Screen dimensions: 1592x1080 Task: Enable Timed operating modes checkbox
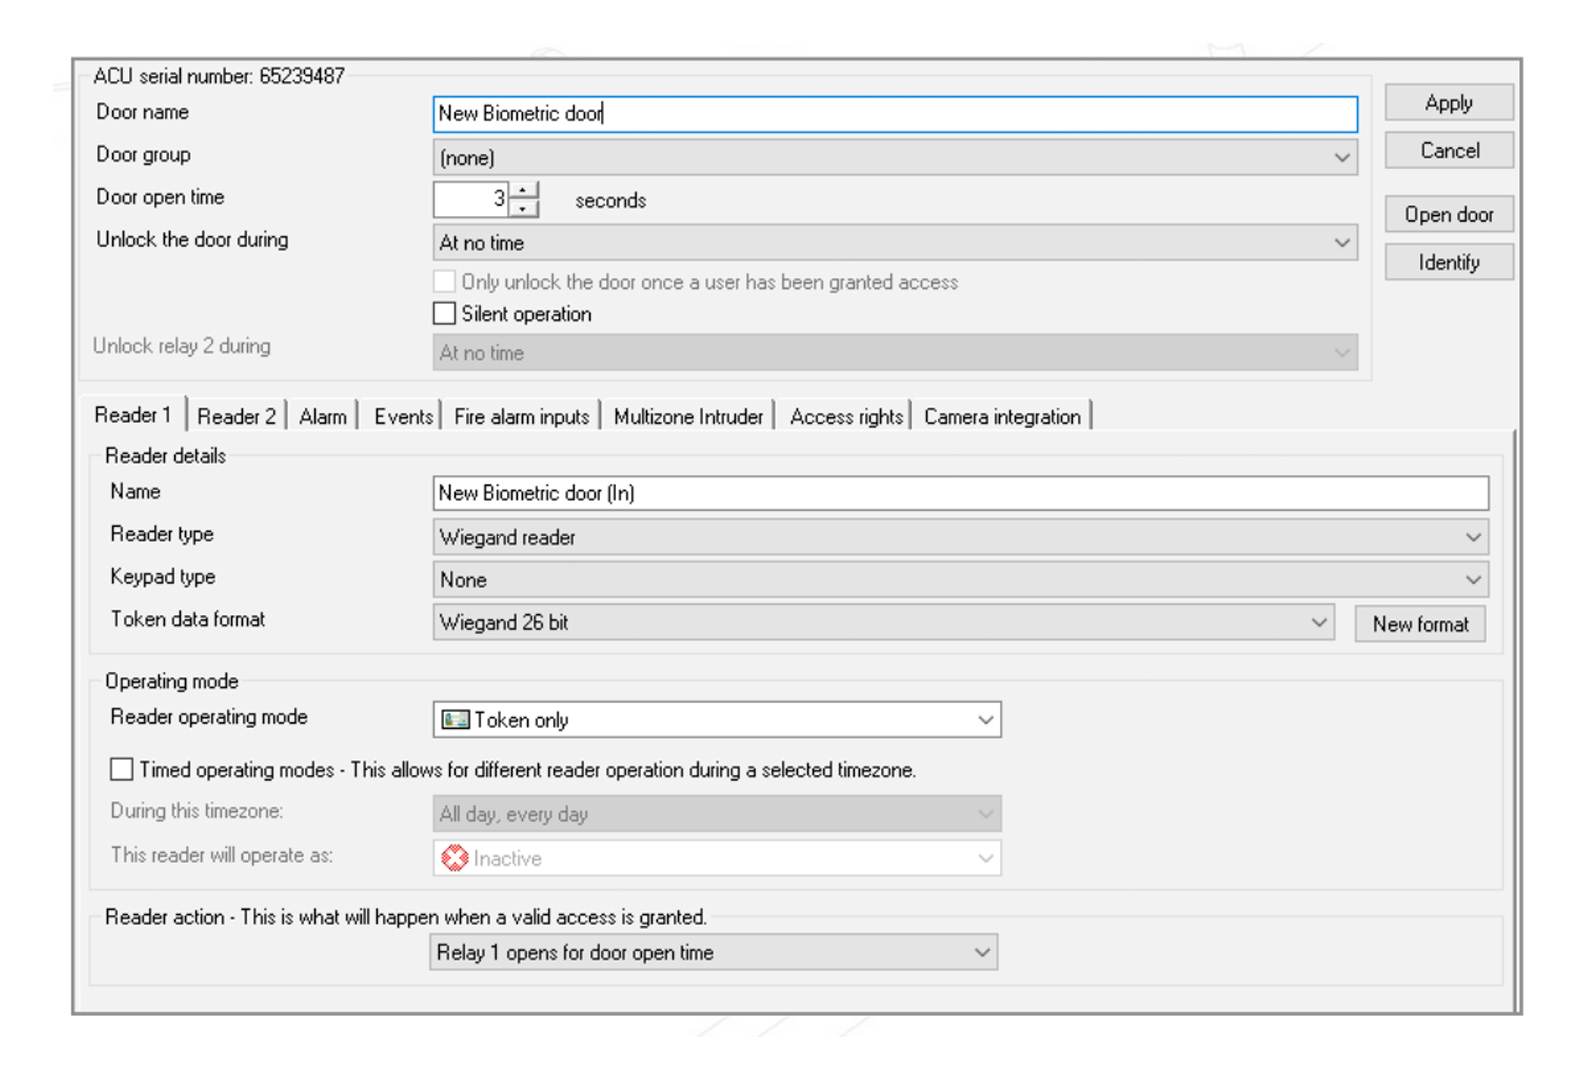121,769
